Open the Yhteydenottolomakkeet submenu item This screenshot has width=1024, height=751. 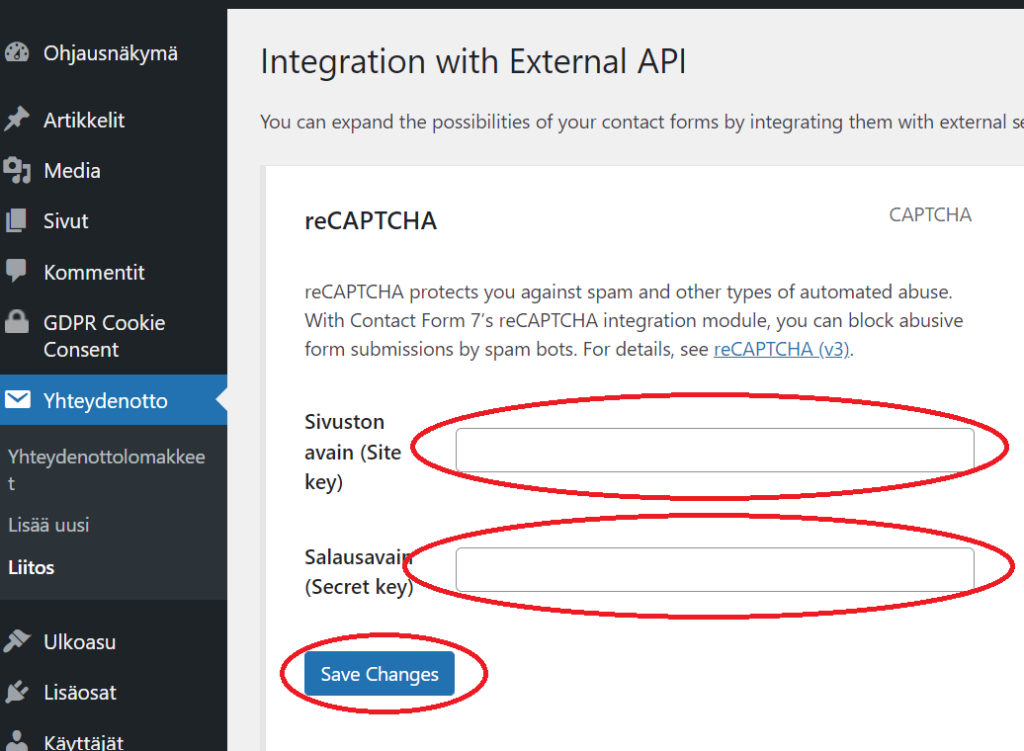point(106,470)
